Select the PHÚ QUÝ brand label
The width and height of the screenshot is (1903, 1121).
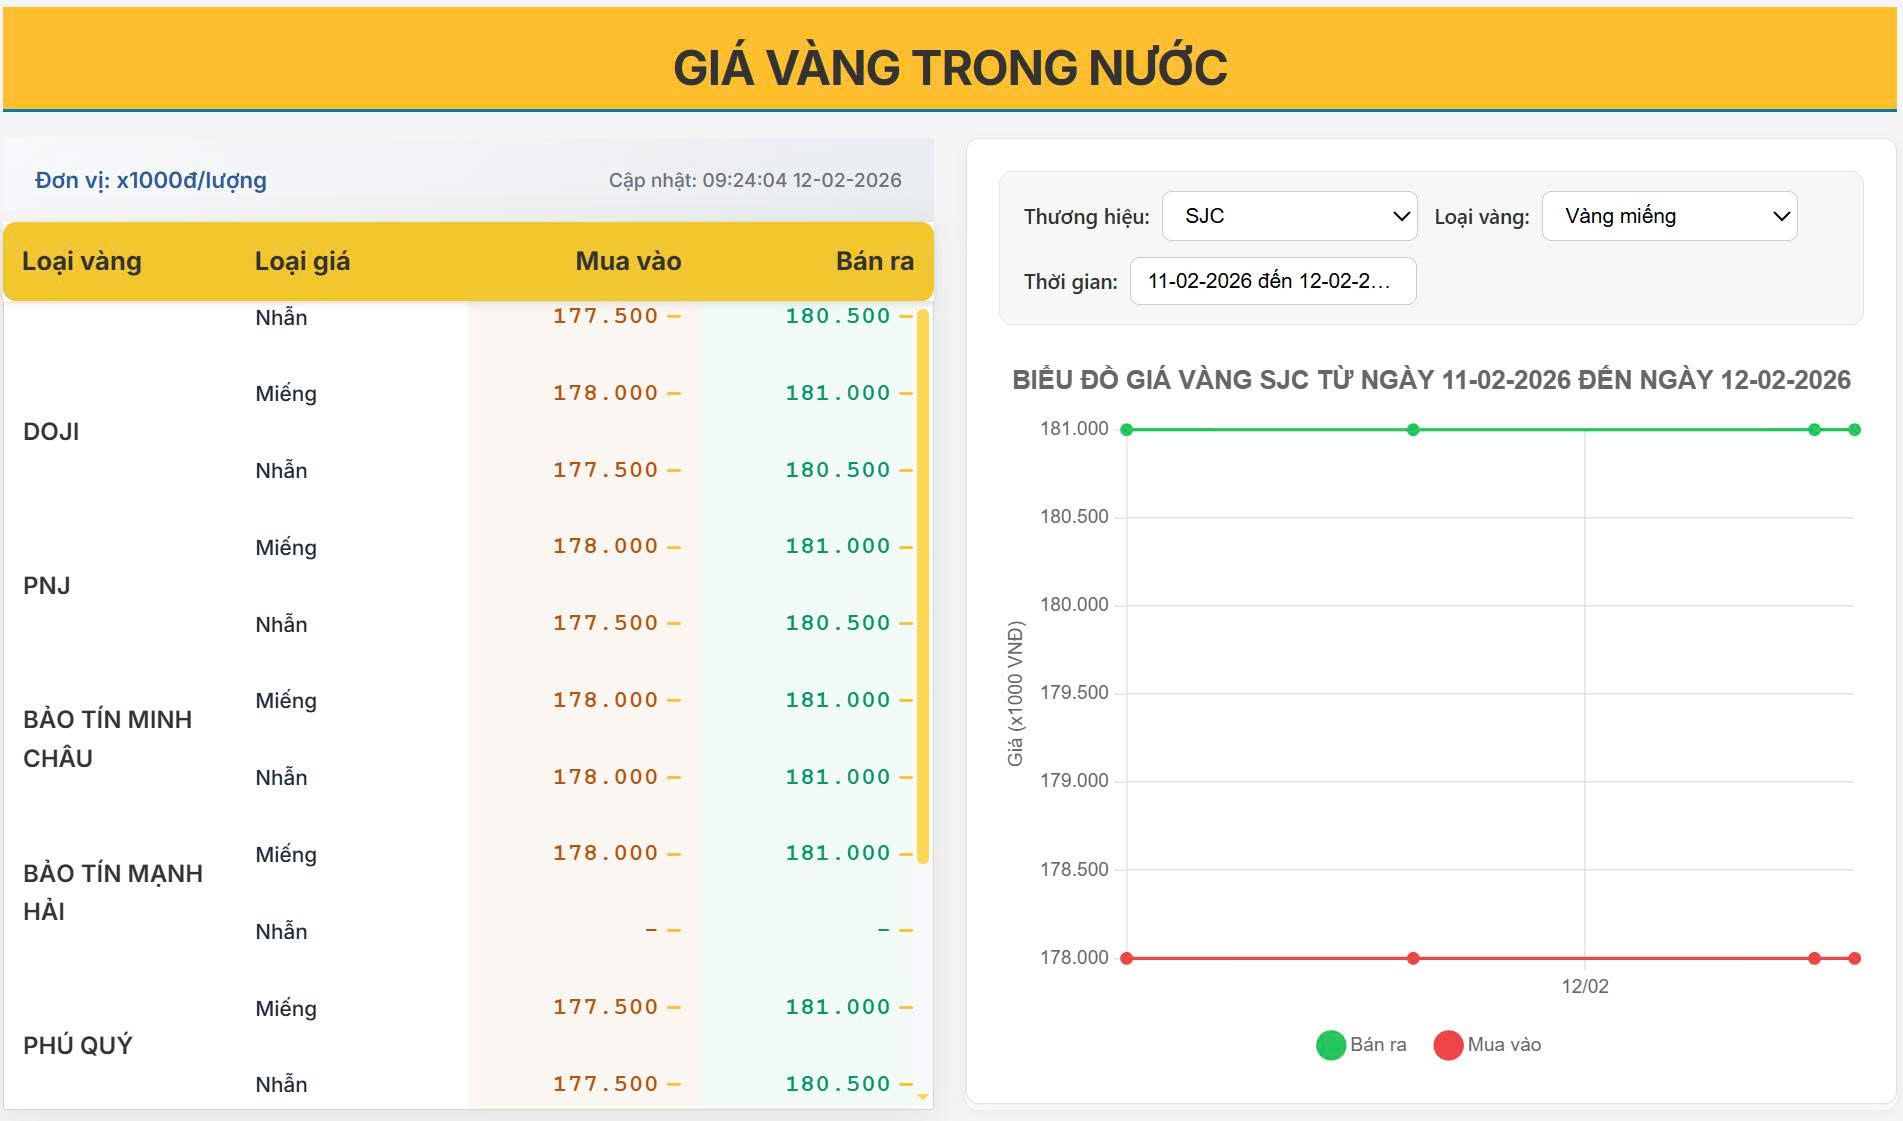pyautogui.click(x=77, y=1046)
